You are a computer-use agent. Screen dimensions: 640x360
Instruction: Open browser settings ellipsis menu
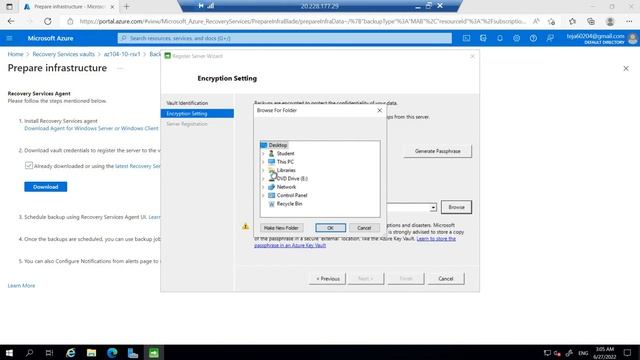tap(629, 21)
